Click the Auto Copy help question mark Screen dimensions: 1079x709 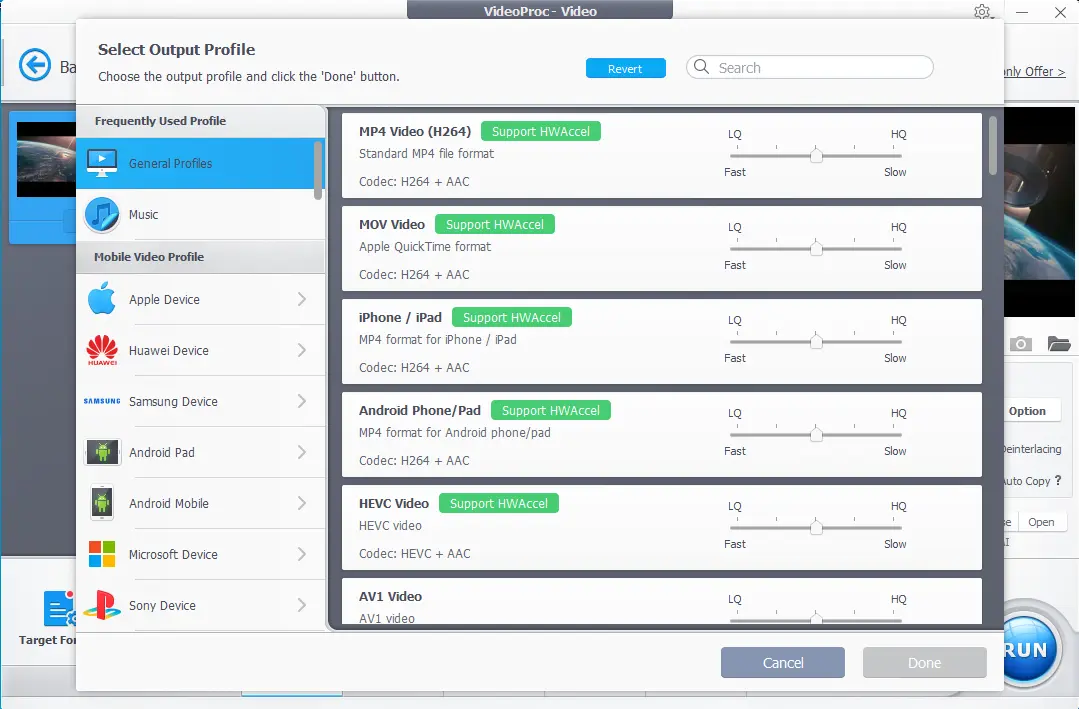point(1058,480)
